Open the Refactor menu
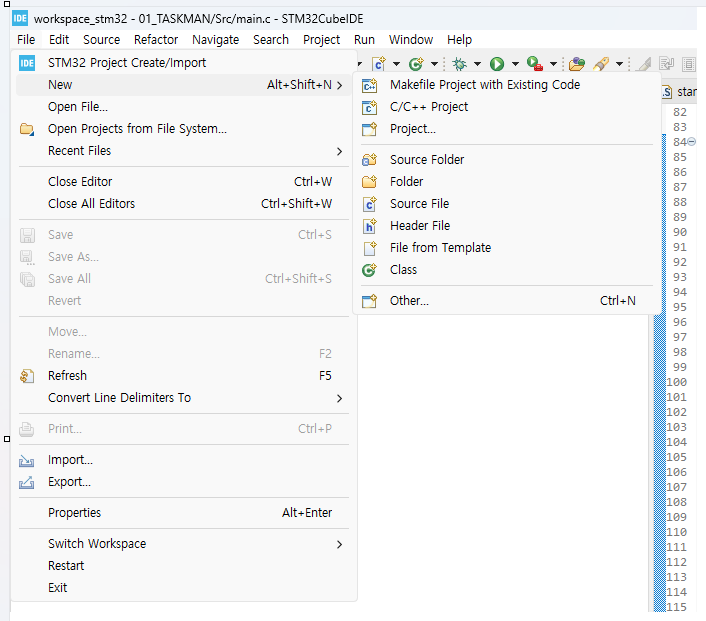706x621 pixels. pyautogui.click(x=156, y=40)
